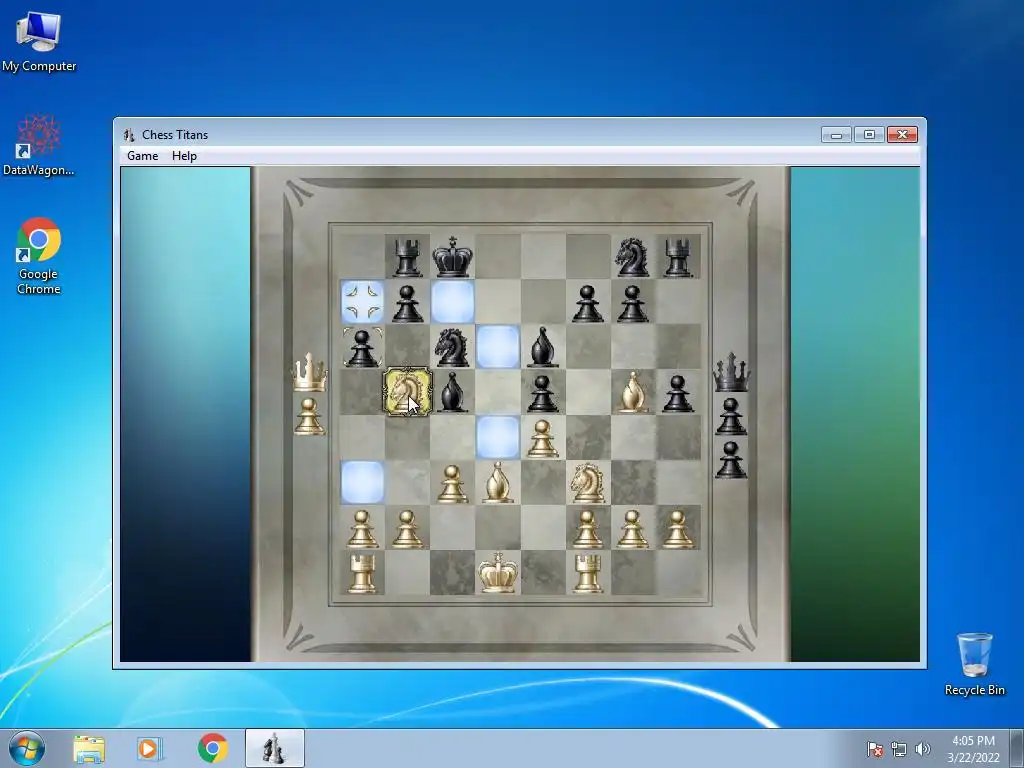1024x768 pixels.
Task: Click the black pawn directly above the white pawn
Action: click(542, 393)
